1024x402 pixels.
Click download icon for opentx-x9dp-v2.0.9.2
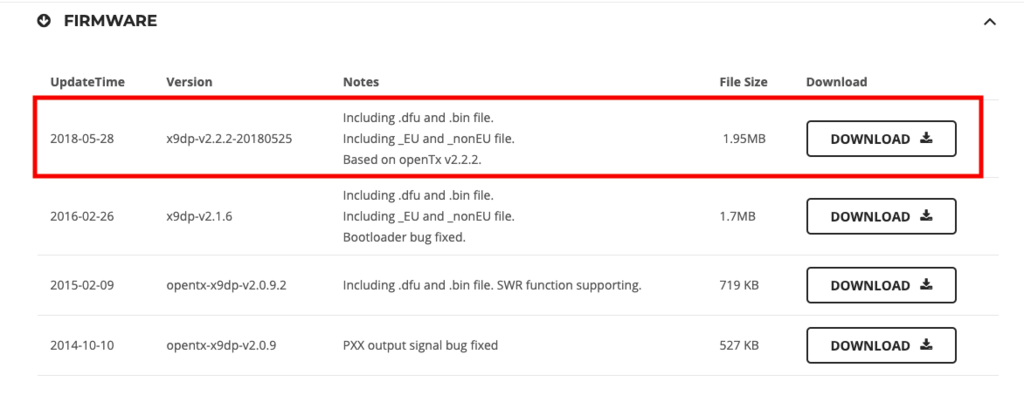pos(926,285)
